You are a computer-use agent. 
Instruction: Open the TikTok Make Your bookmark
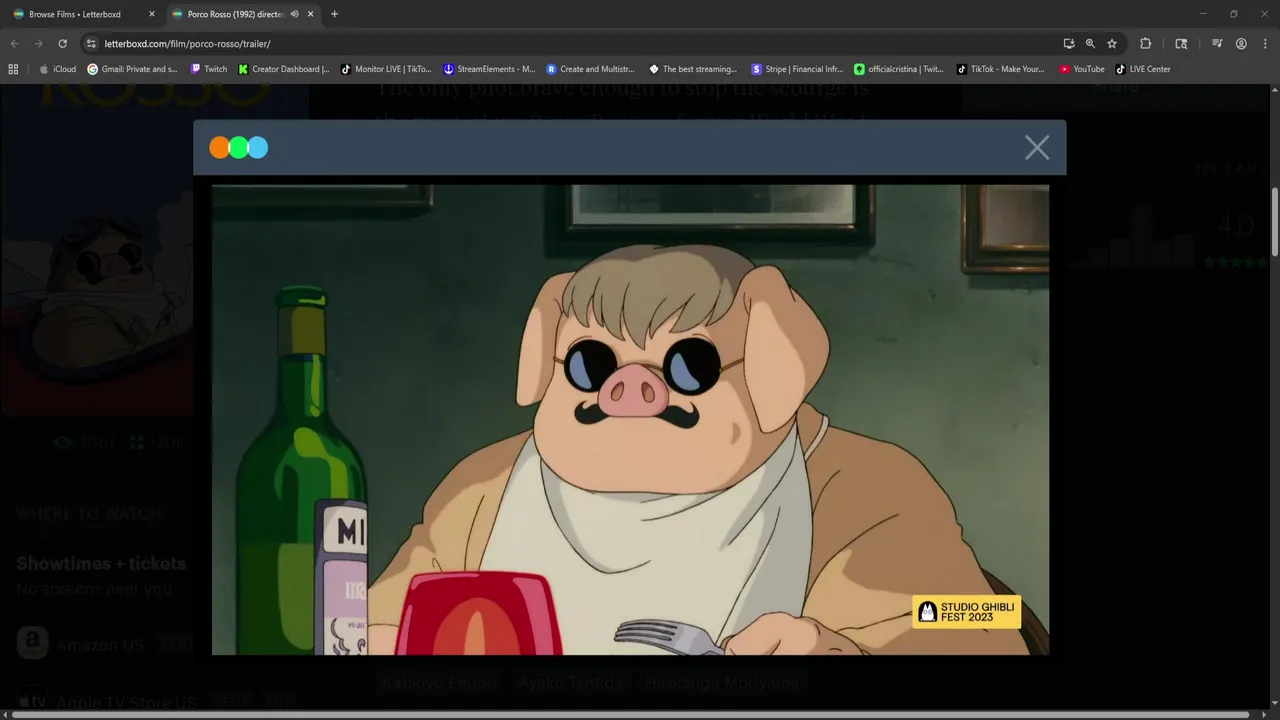point(1000,69)
